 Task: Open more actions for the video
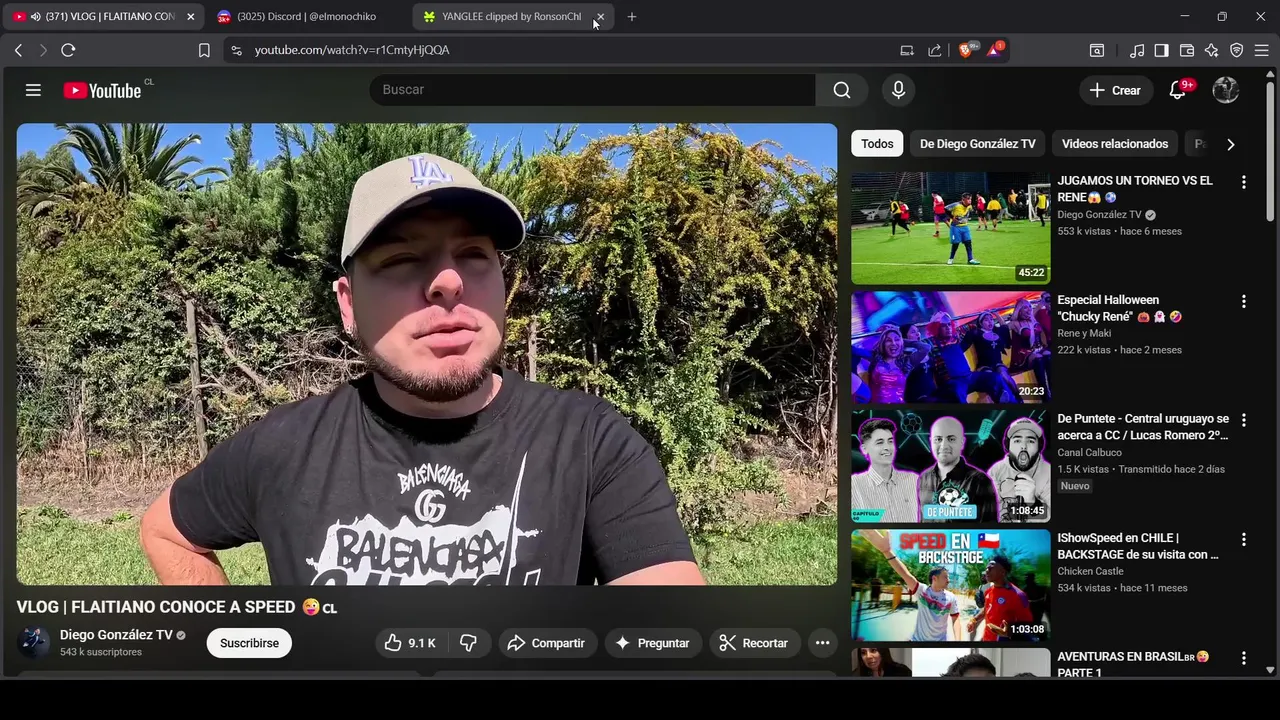(822, 643)
